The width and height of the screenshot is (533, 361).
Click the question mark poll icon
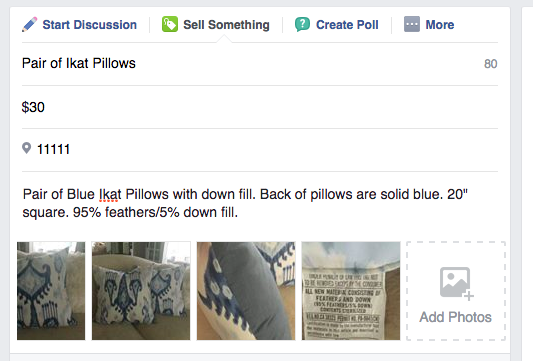pyautogui.click(x=302, y=24)
